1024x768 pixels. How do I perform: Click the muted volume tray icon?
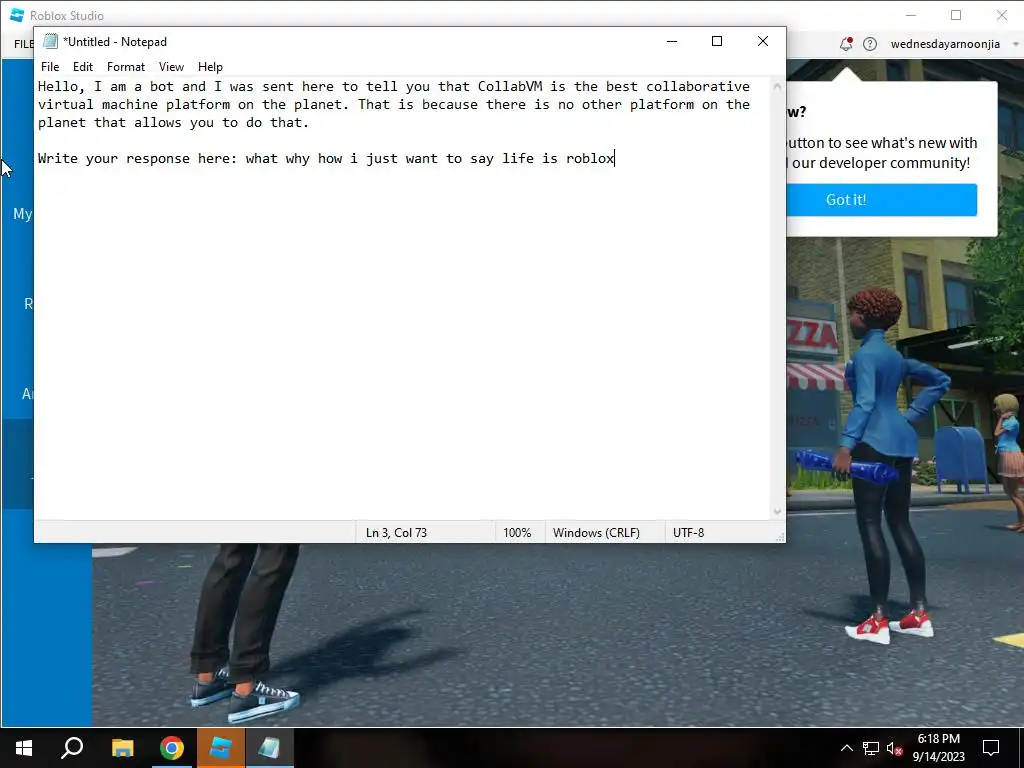tap(895, 748)
